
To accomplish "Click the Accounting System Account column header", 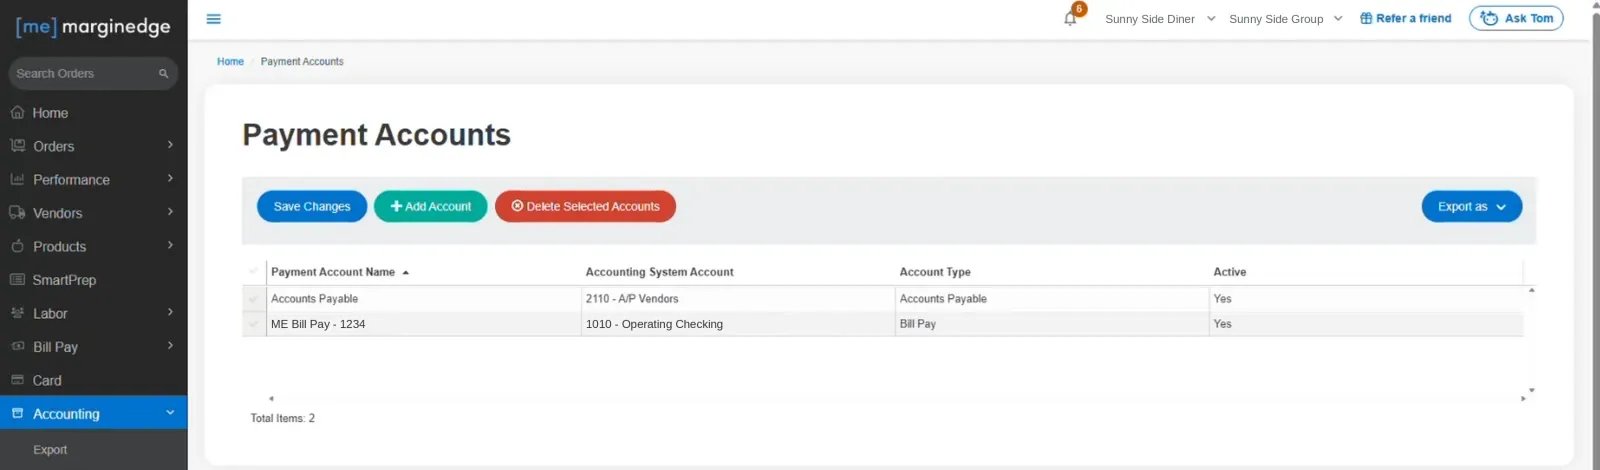I will (x=659, y=272).
